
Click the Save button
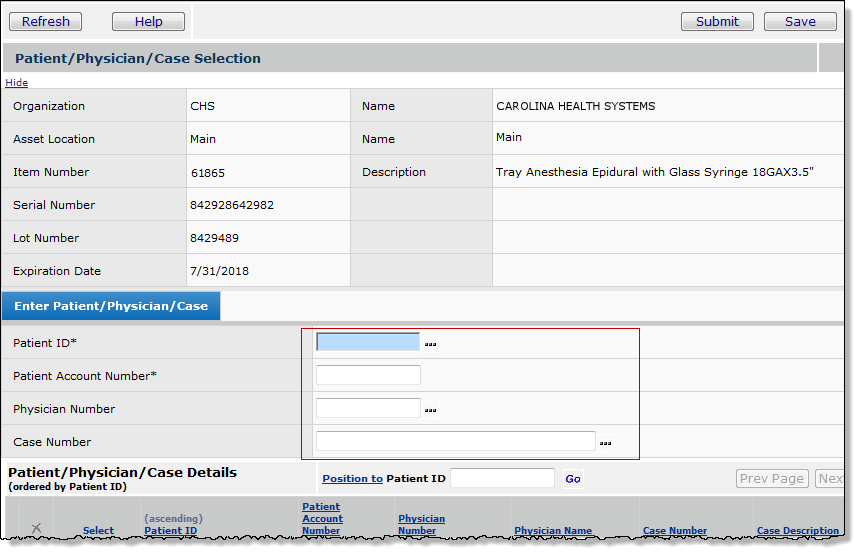pyautogui.click(x=800, y=22)
